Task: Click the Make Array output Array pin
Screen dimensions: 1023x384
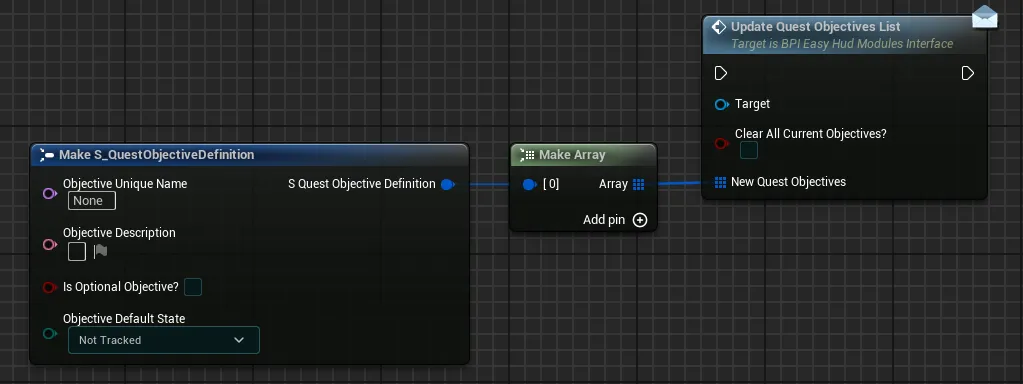Action: (639, 185)
